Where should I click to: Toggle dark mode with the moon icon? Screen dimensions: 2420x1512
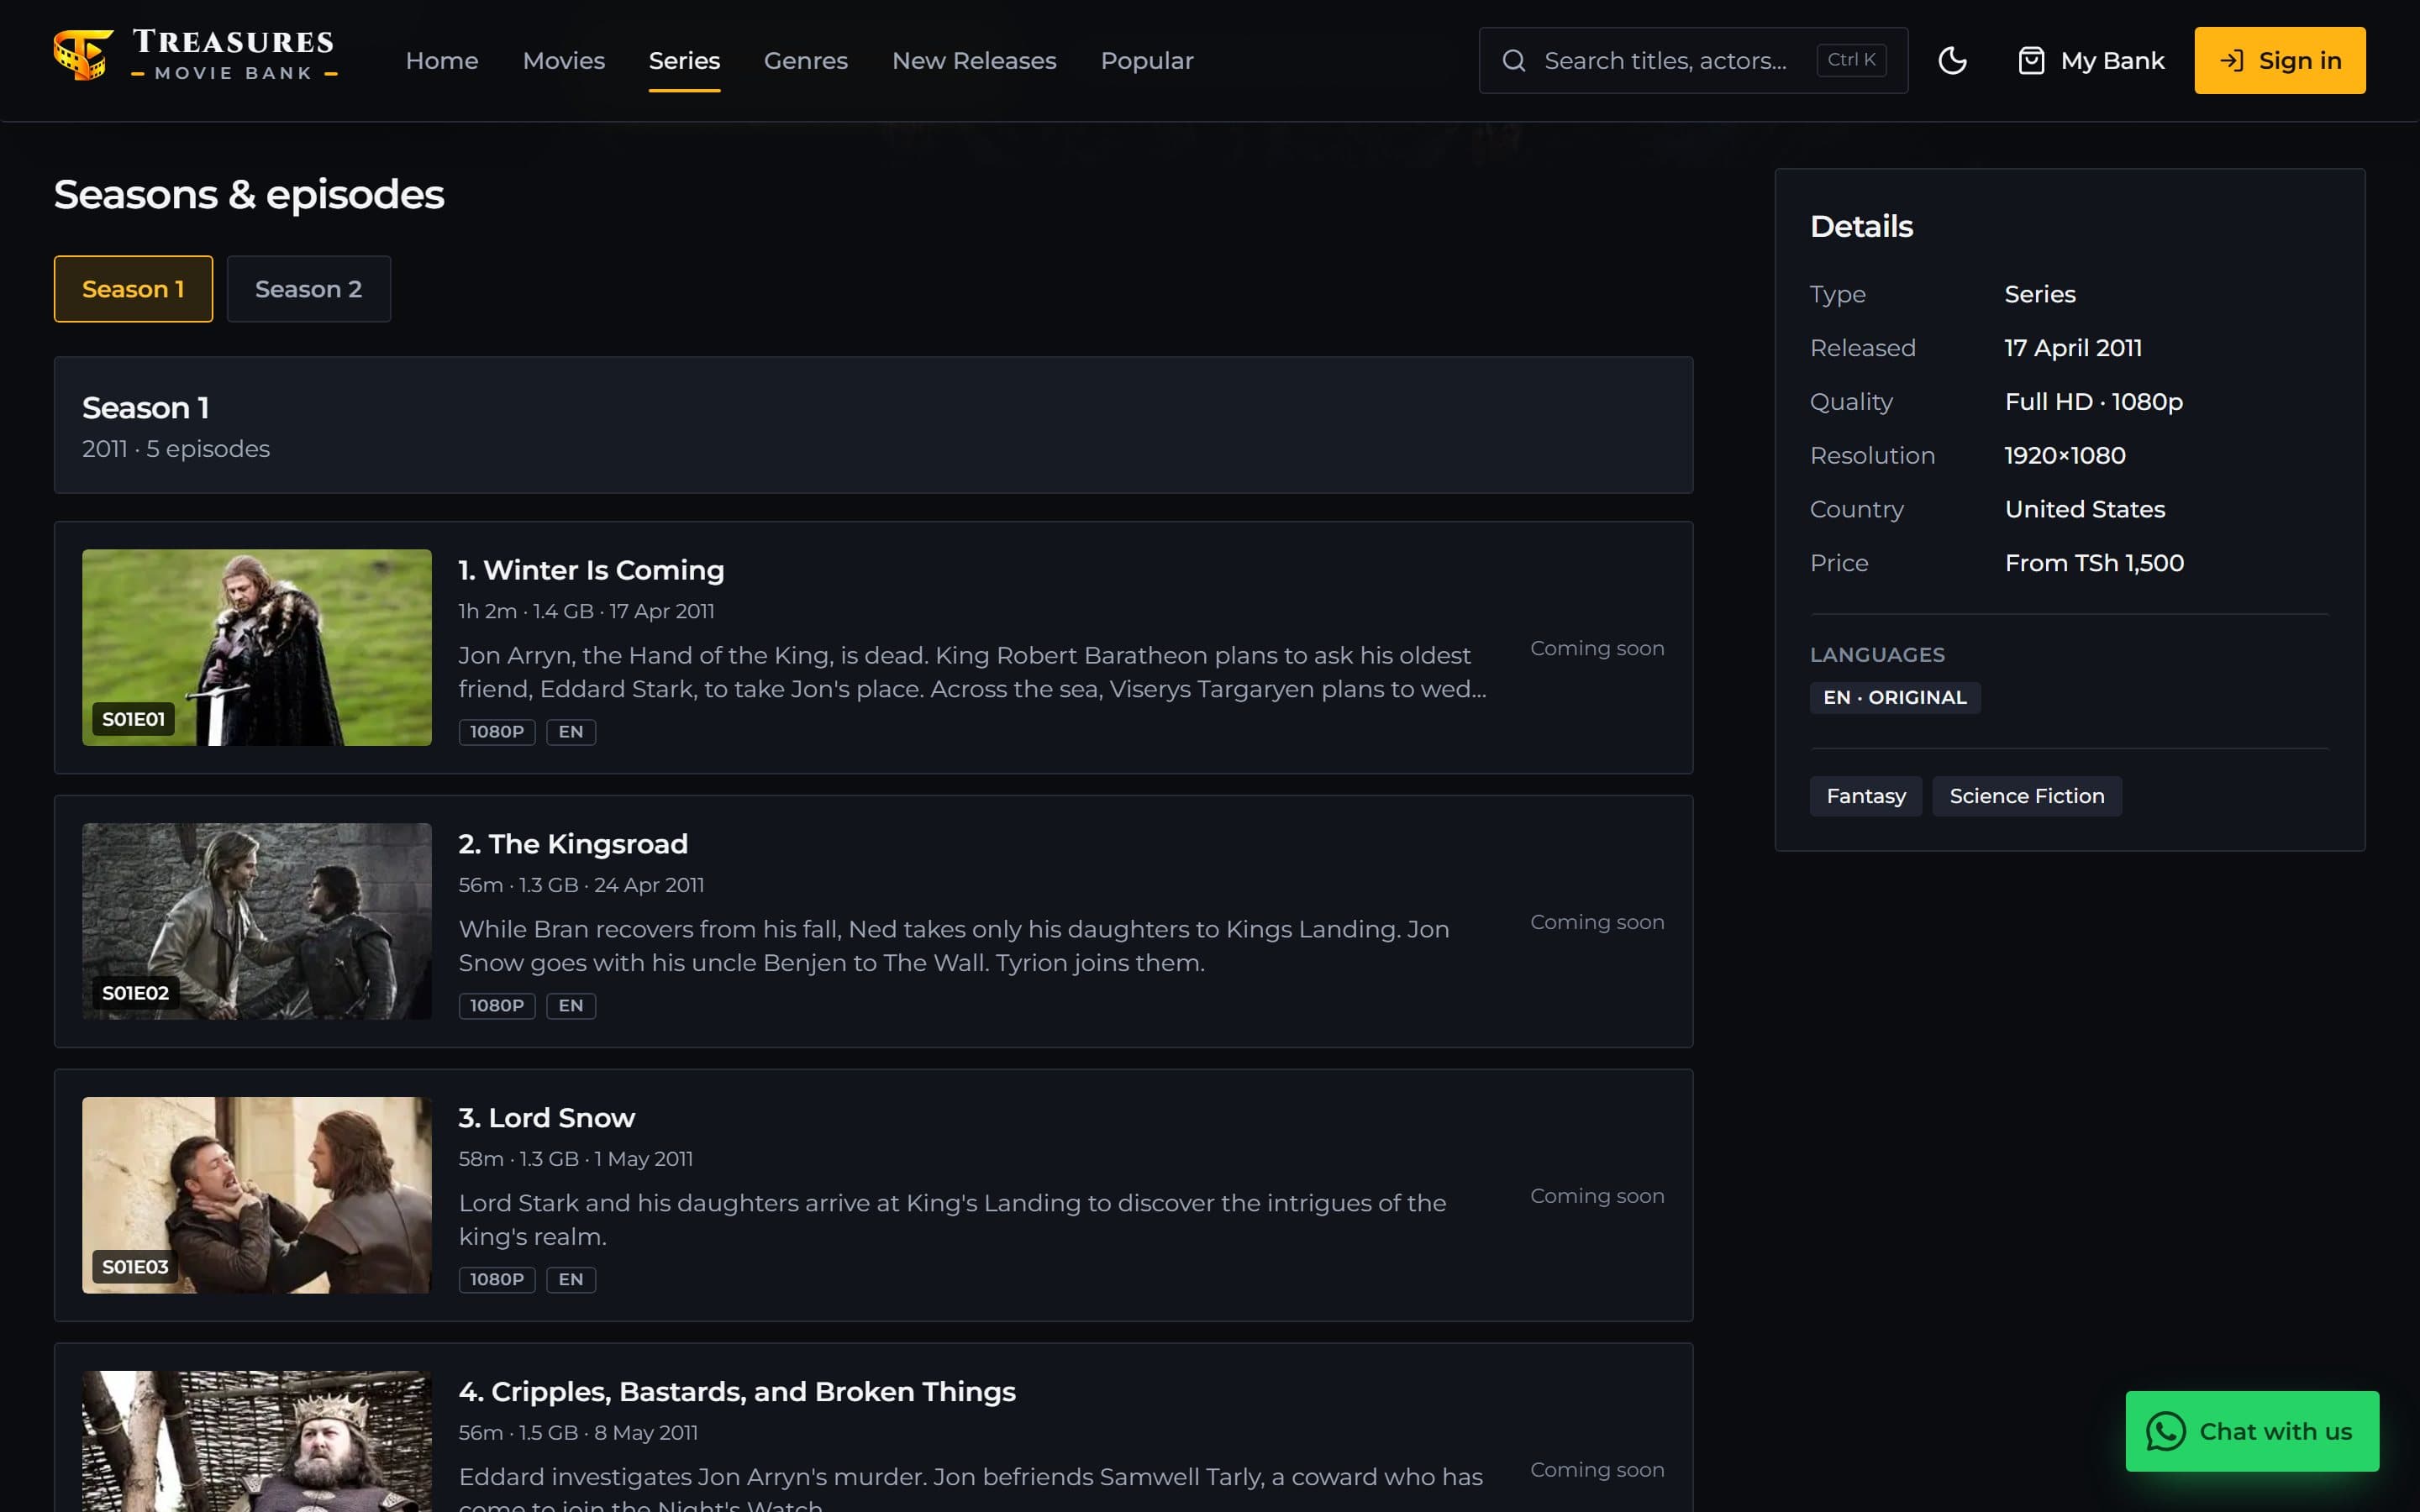click(1952, 61)
